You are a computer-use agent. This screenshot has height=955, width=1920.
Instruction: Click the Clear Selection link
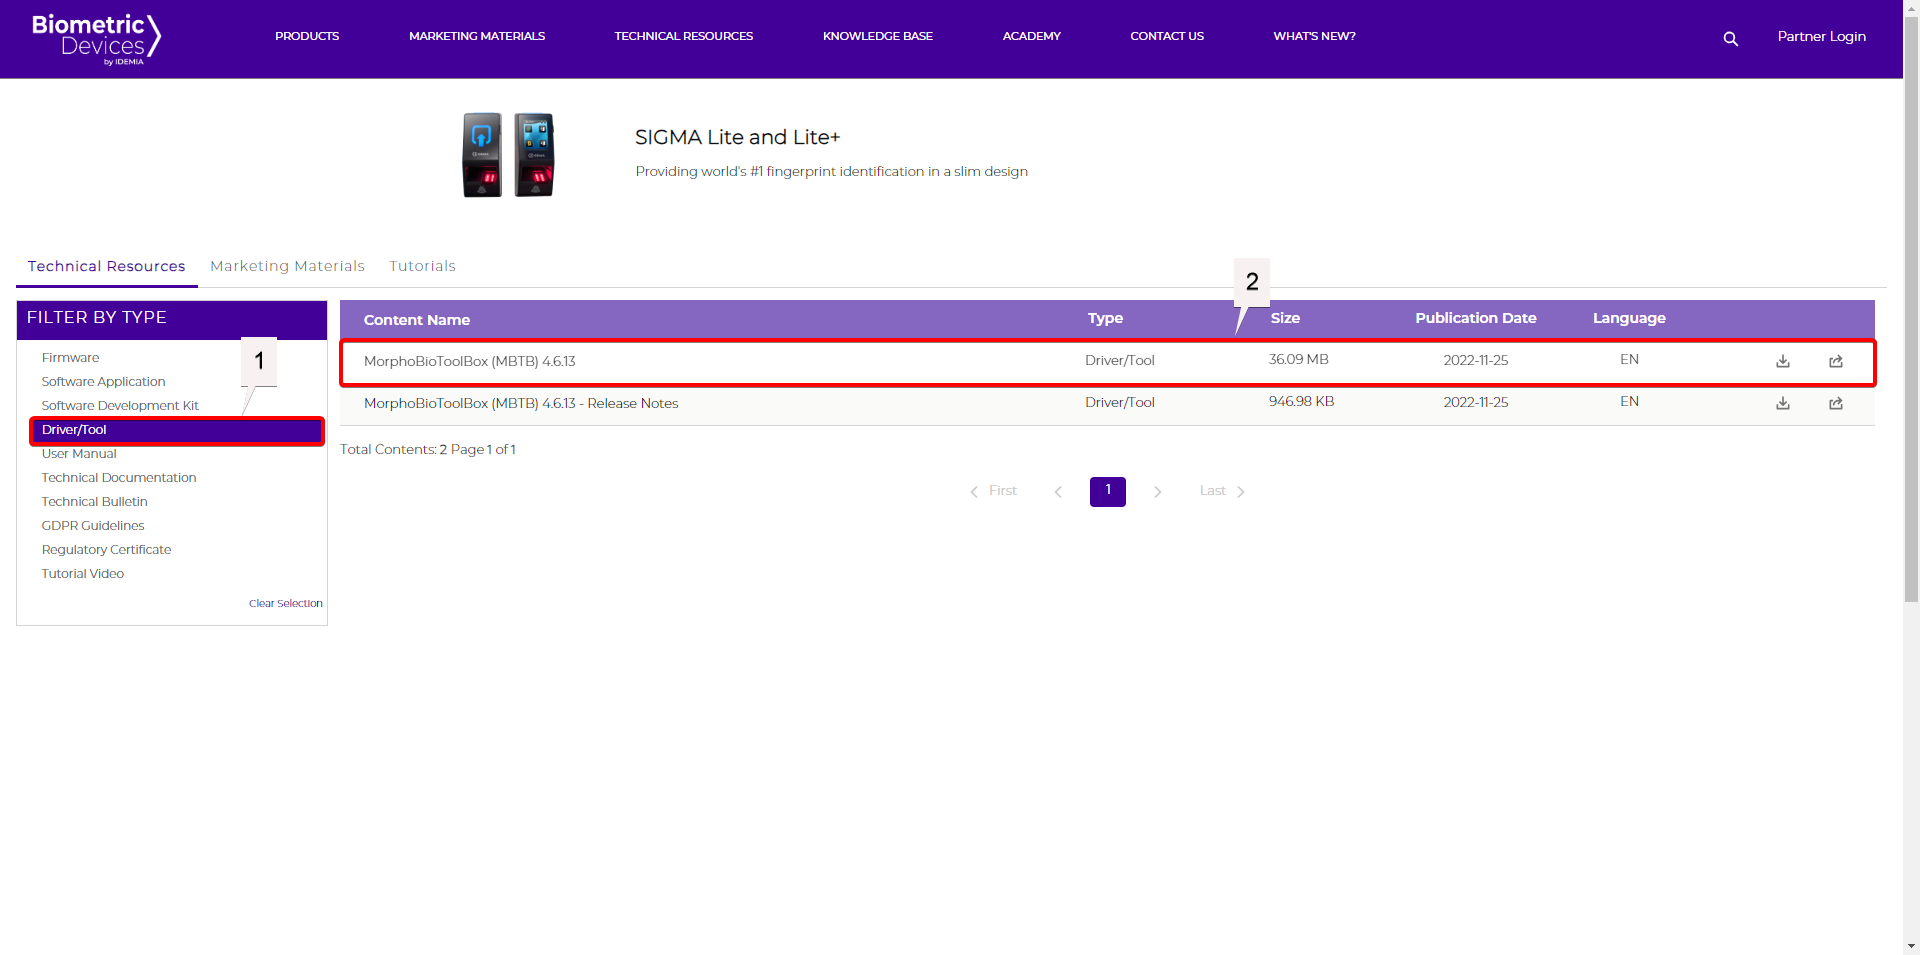tap(286, 604)
